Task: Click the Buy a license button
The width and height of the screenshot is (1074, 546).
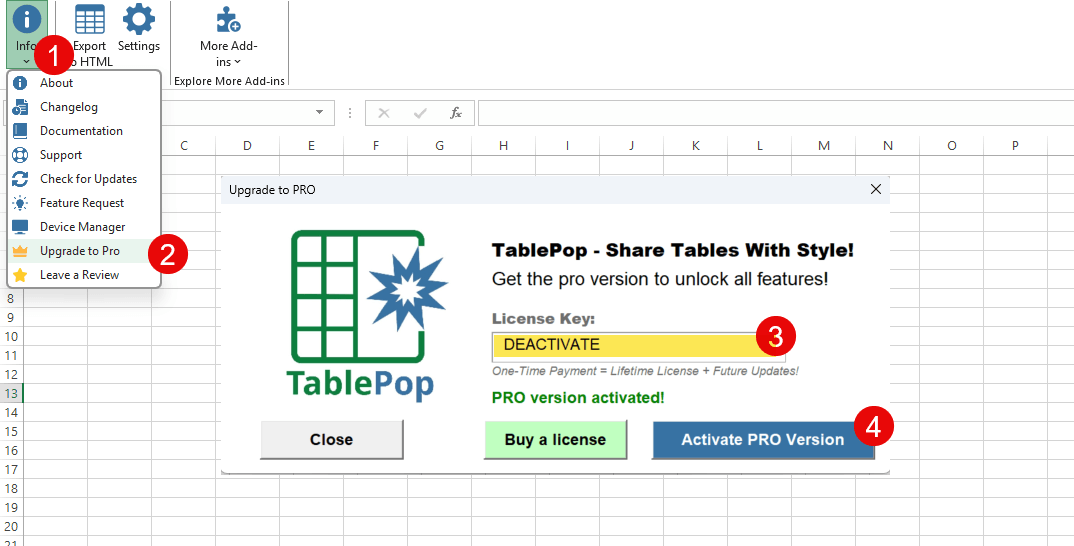Action: [555, 439]
